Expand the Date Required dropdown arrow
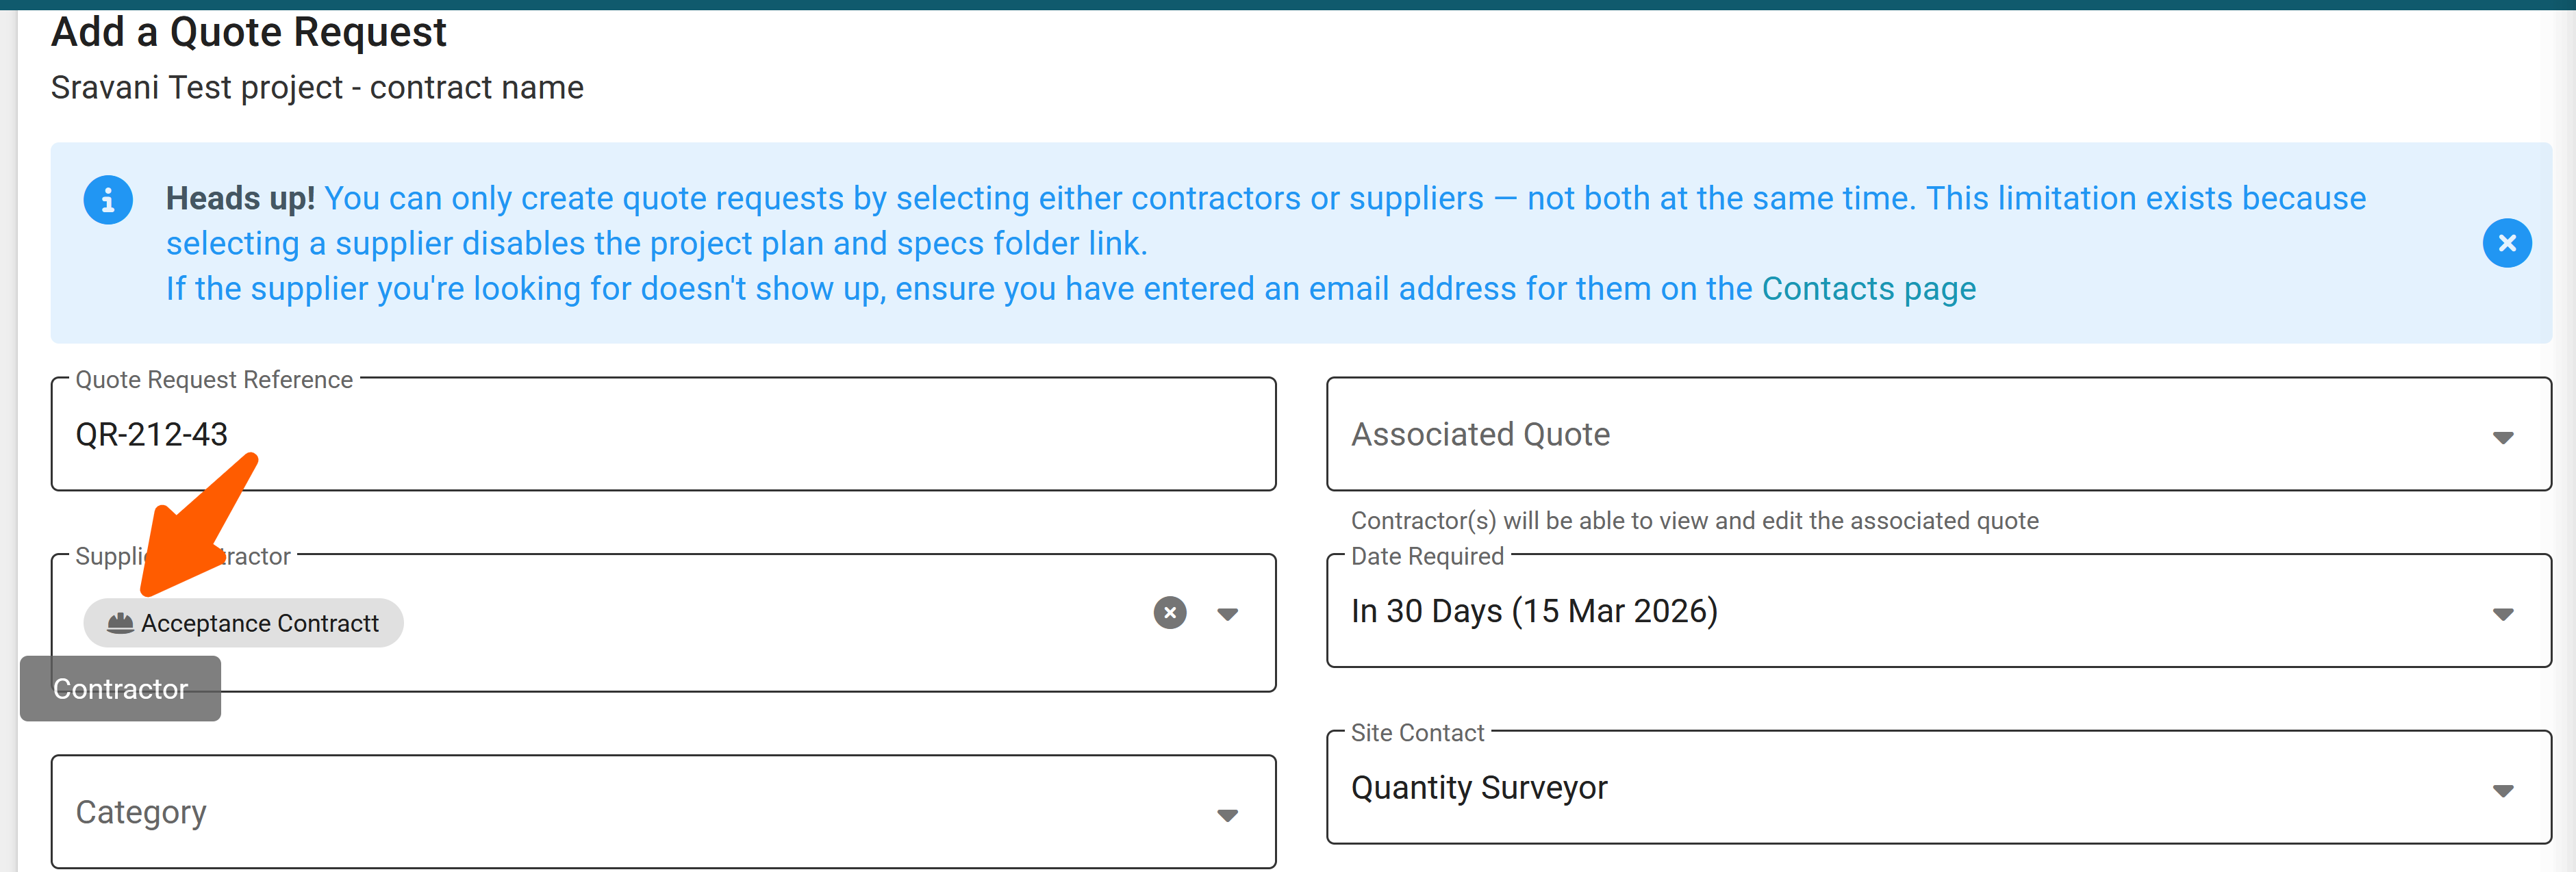 coord(2502,614)
